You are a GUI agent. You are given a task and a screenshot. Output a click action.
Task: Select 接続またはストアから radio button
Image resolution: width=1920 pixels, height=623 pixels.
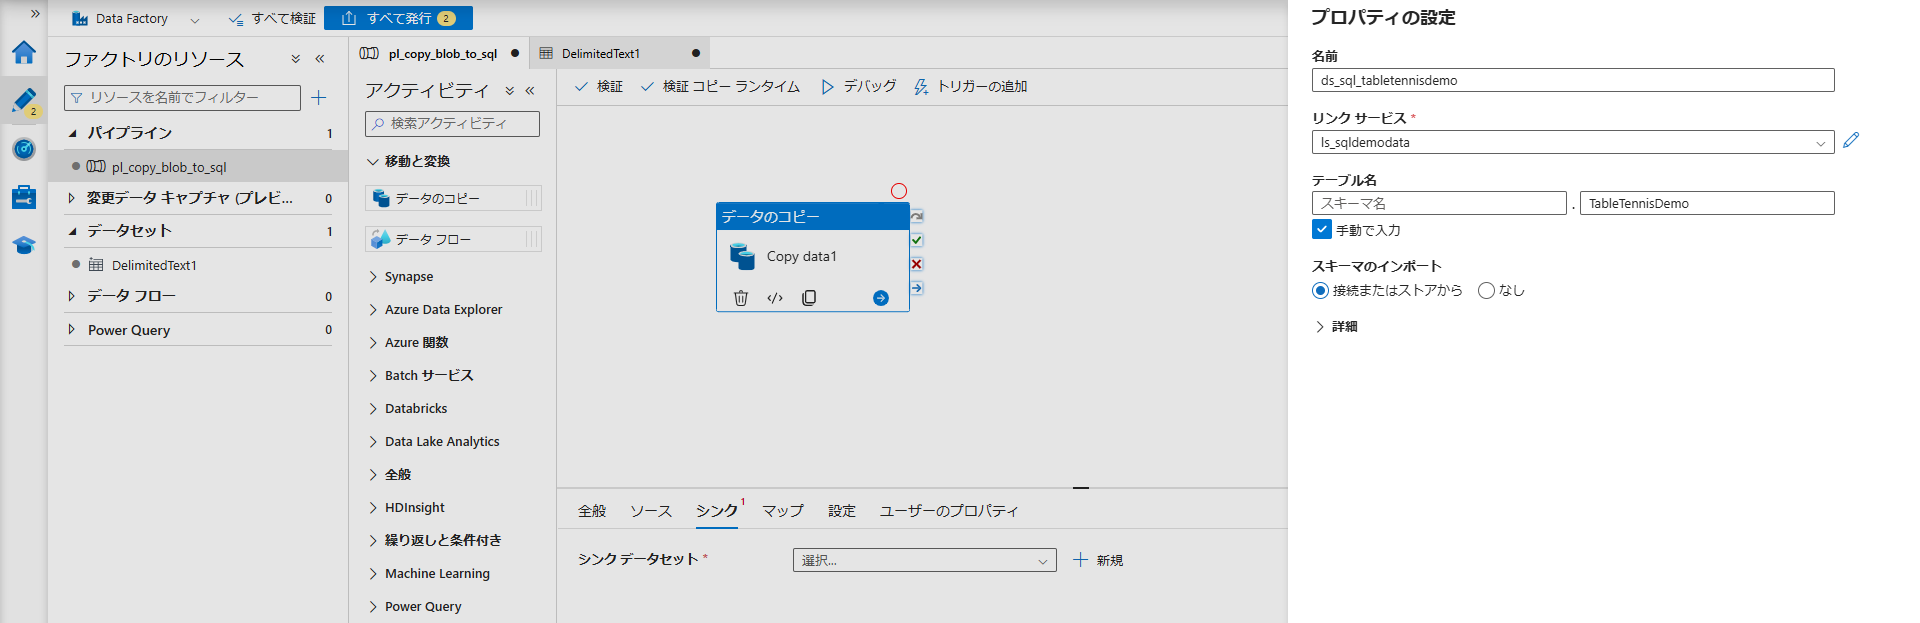(x=1320, y=291)
